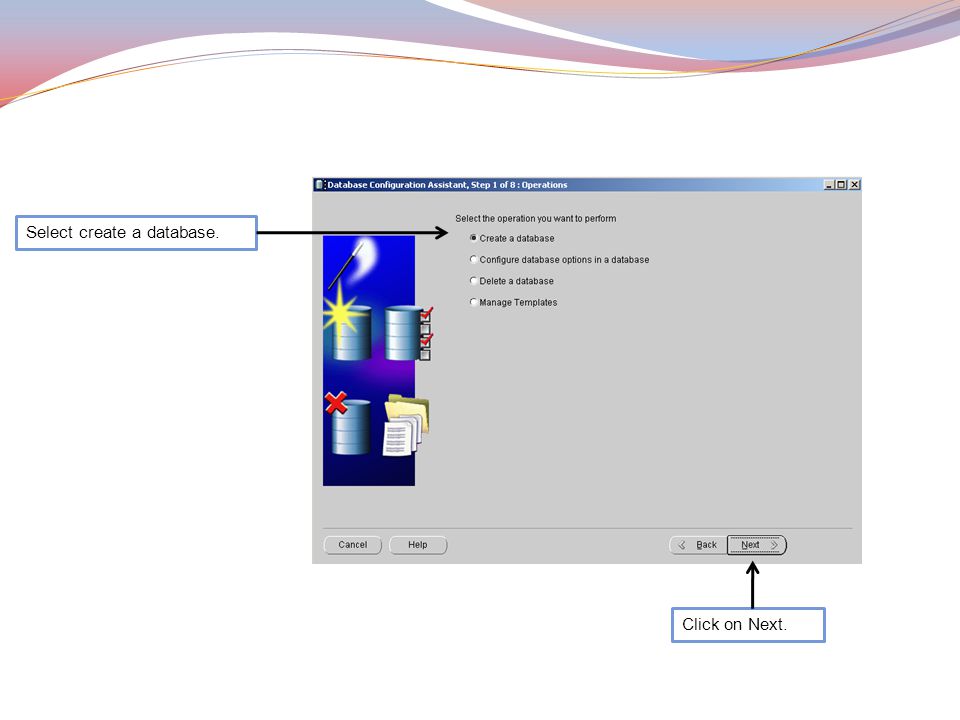Click the 'Select the operation you want to perform' text
This screenshot has width=960, height=720.
coord(536,219)
